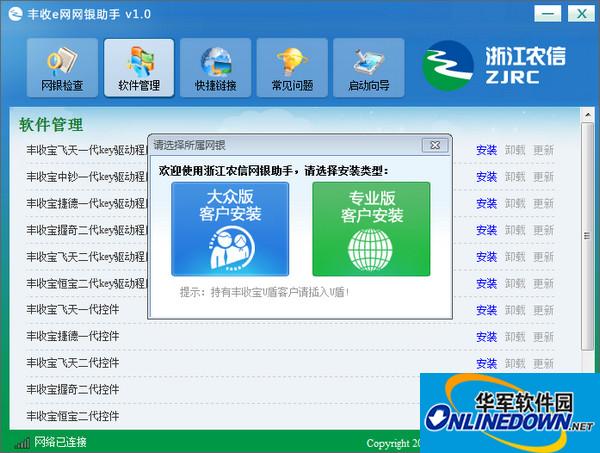Click 更新 for 丰收宝中钞一代key驱动程序
600x453 pixels.
[x=544, y=177]
